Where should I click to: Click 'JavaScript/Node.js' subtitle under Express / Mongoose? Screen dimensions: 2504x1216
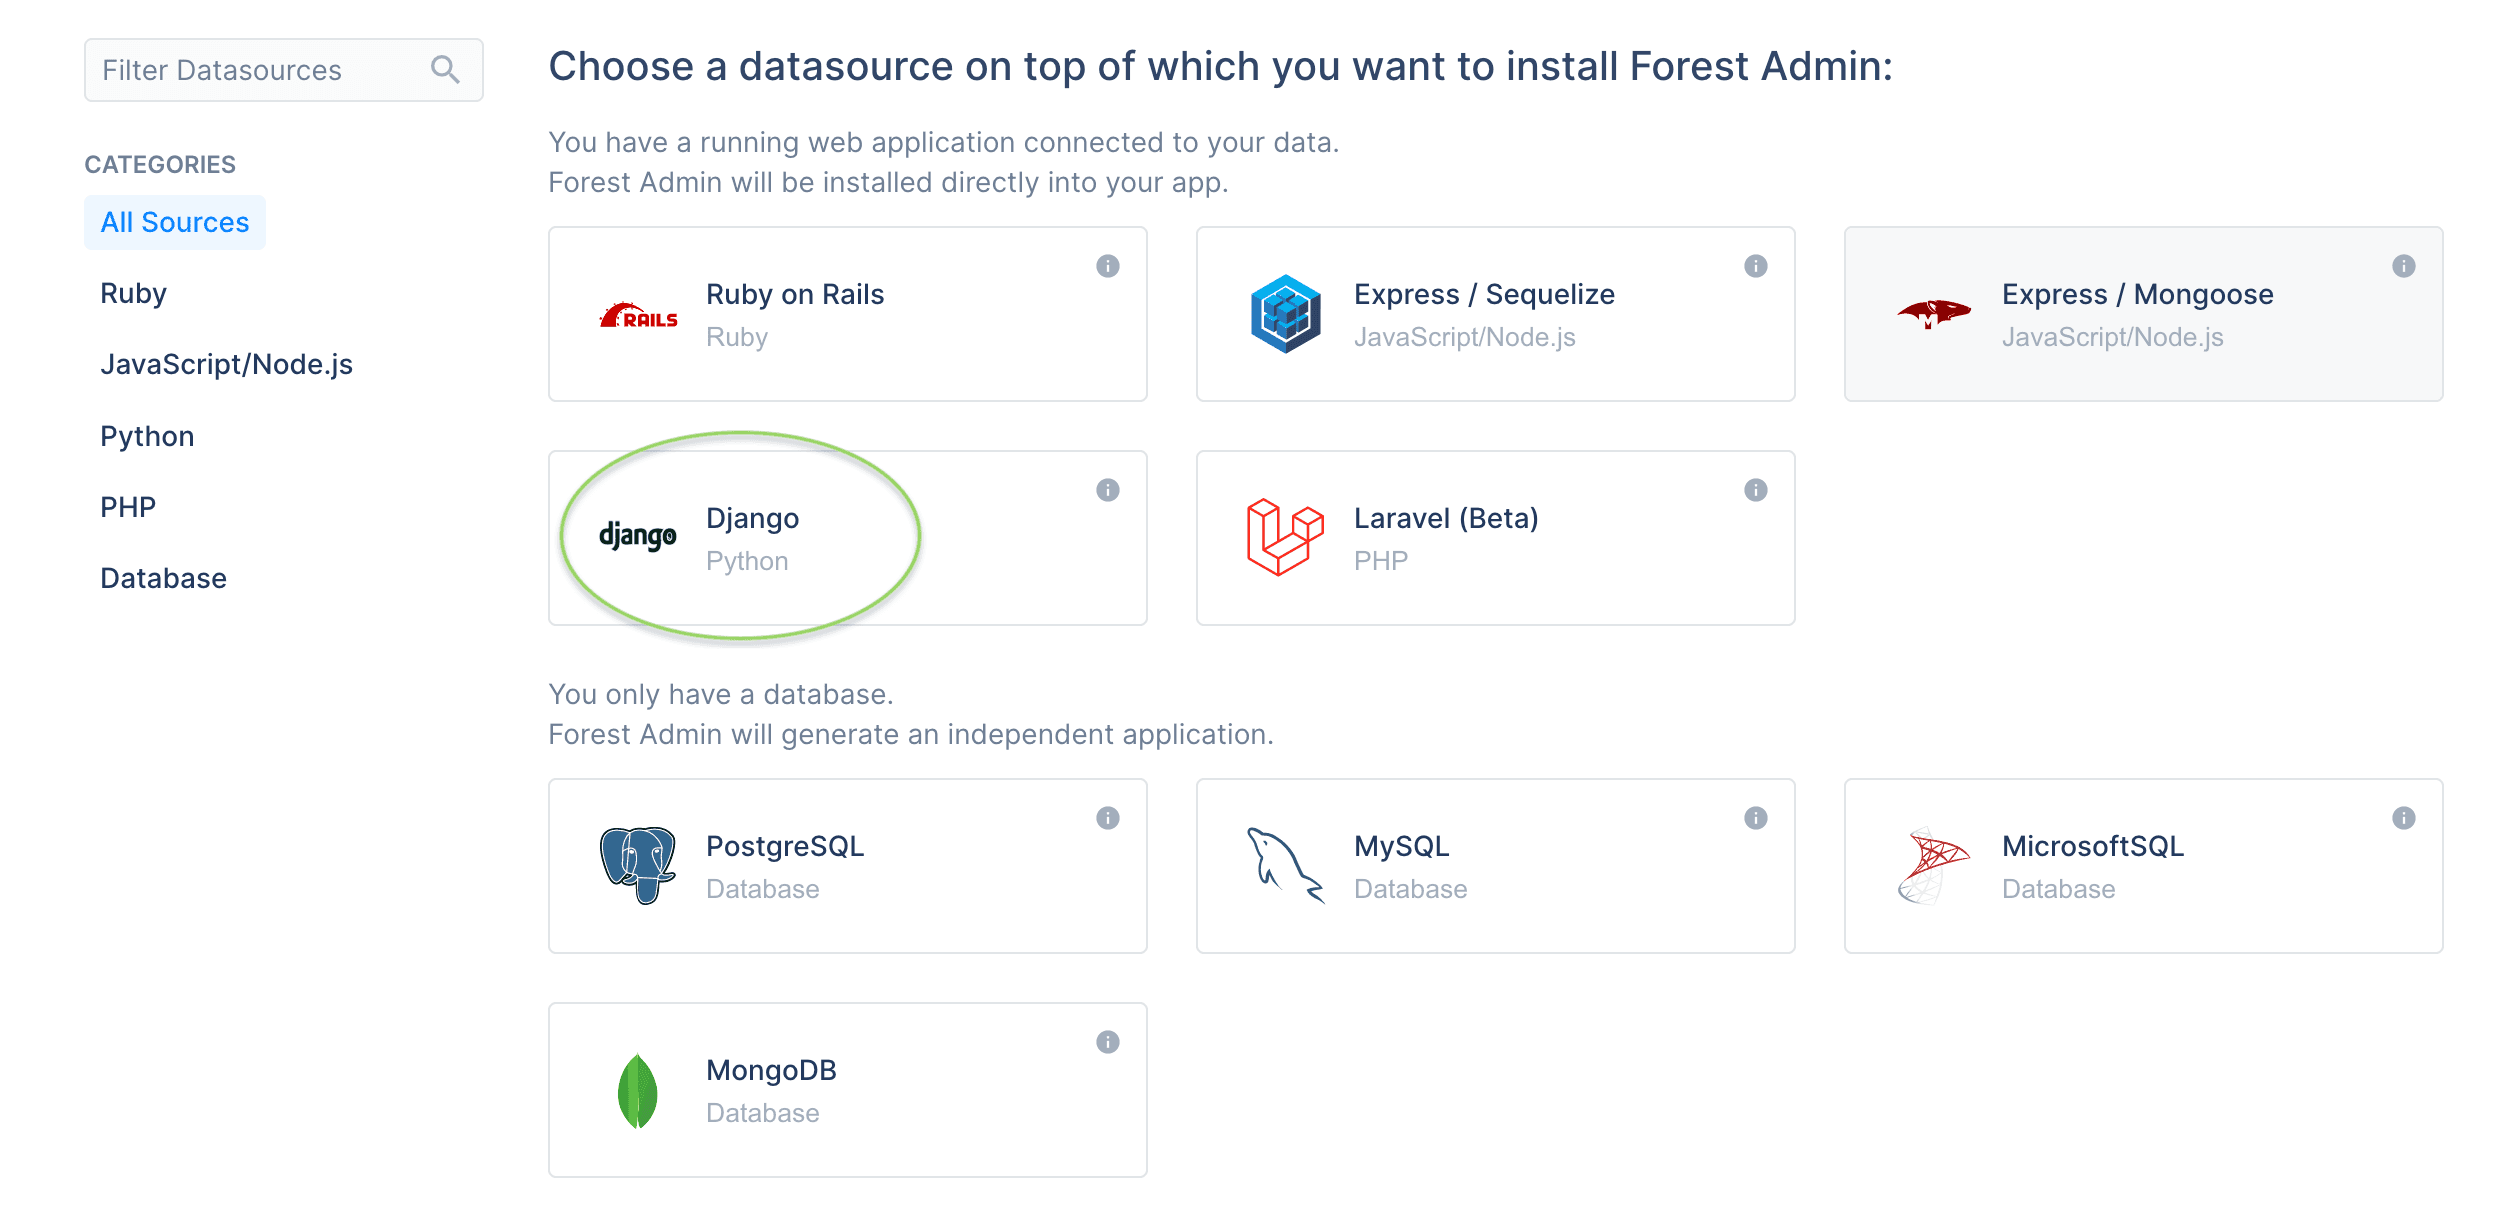[x=2113, y=337]
